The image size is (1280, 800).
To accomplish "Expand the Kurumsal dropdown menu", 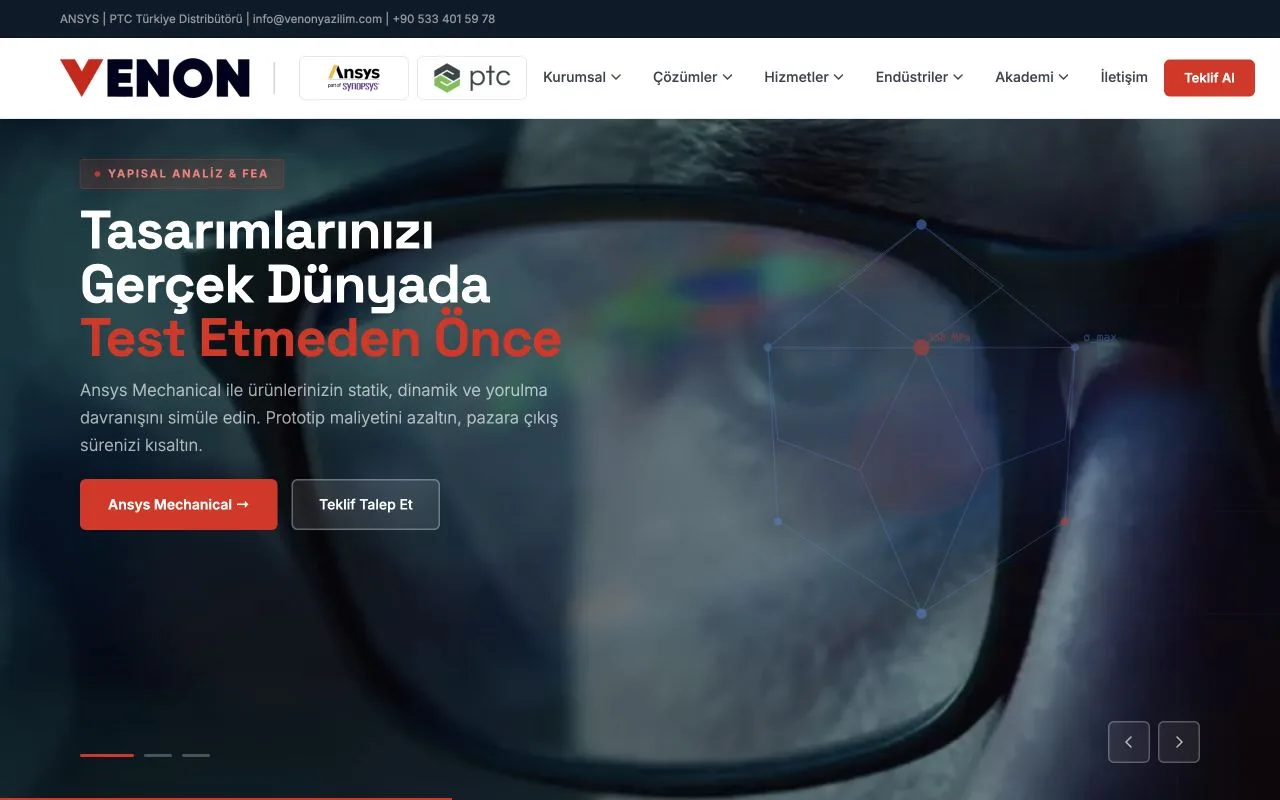I will pyautogui.click(x=582, y=77).
